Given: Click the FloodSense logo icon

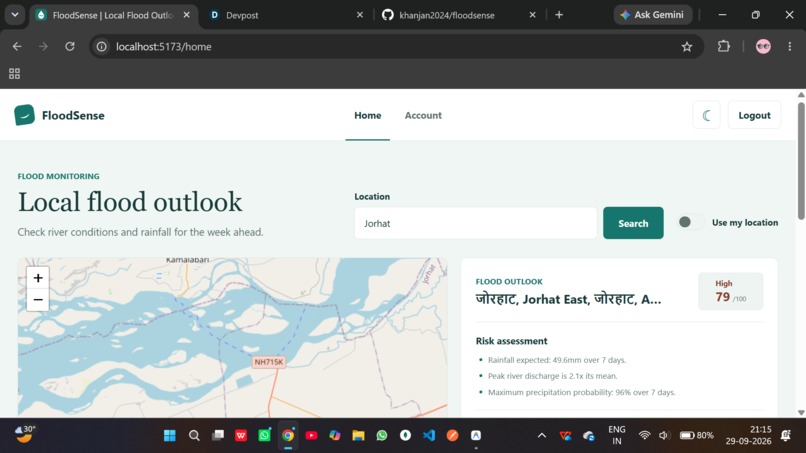Looking at the screenshot, I should pos(24,115).
